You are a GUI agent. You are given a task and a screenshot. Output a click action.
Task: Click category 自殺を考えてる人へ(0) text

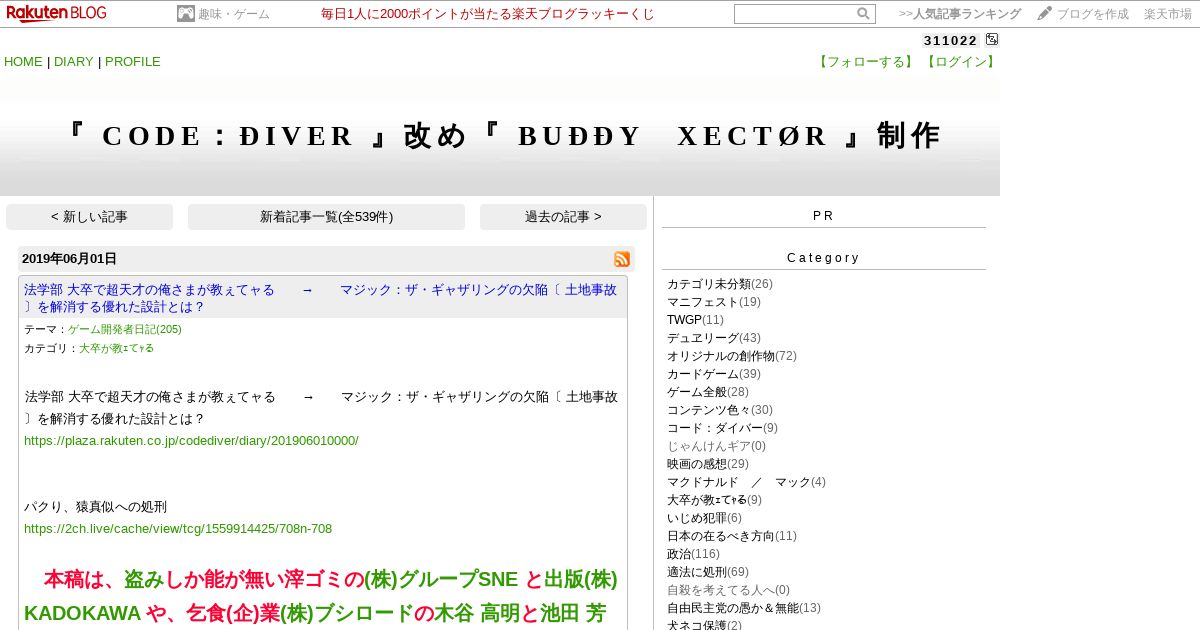728,590
